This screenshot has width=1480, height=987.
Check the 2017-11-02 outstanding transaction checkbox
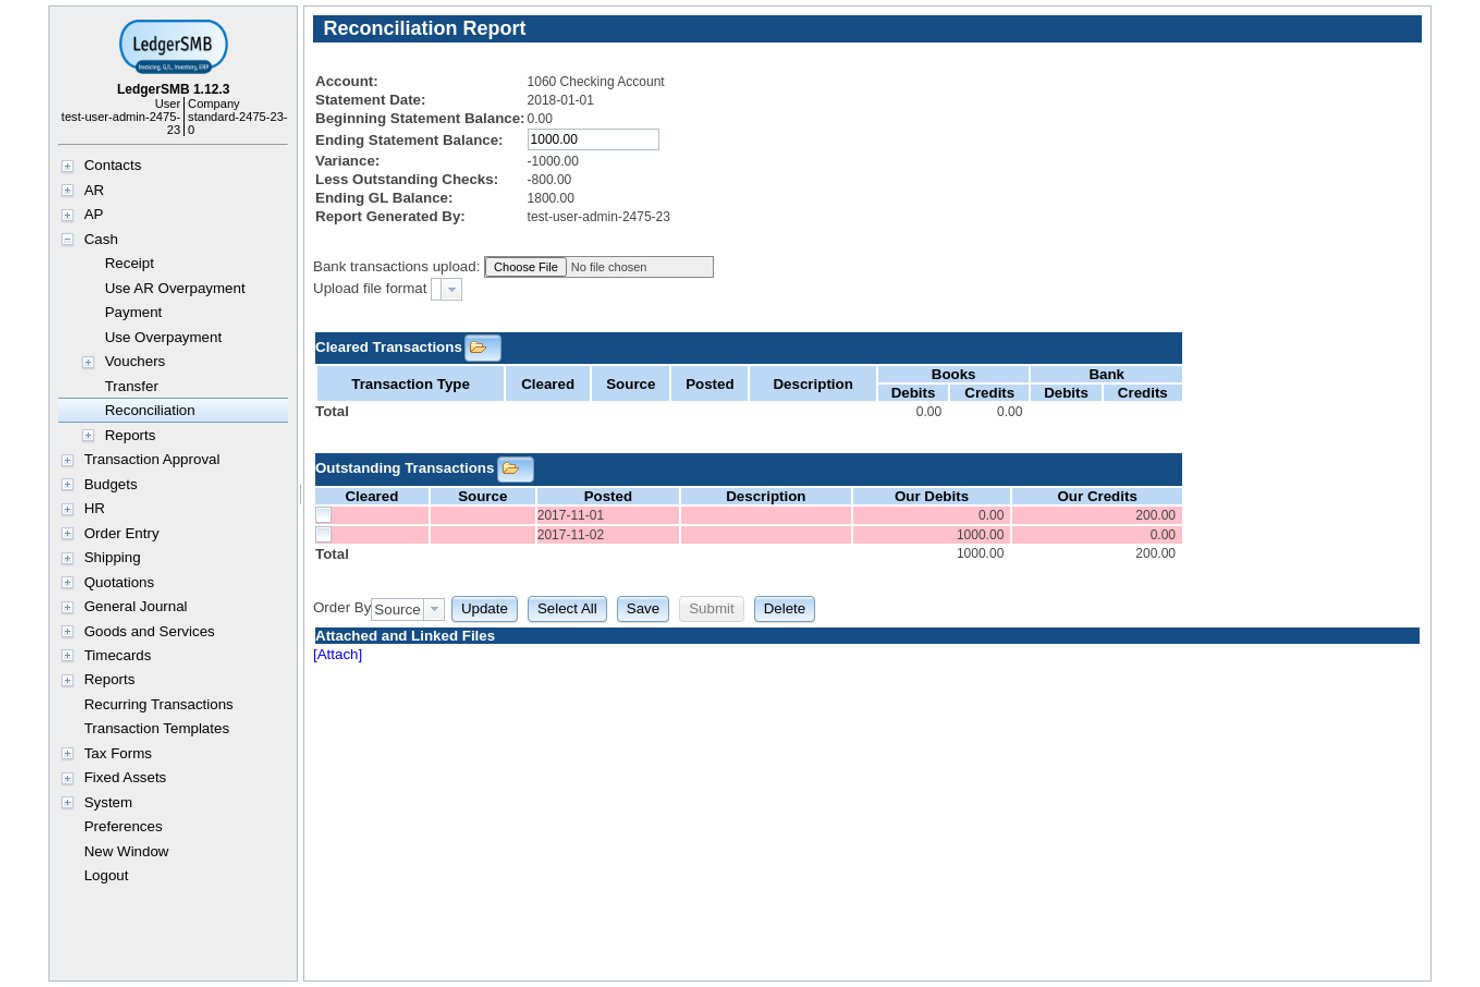click(323, 535)
